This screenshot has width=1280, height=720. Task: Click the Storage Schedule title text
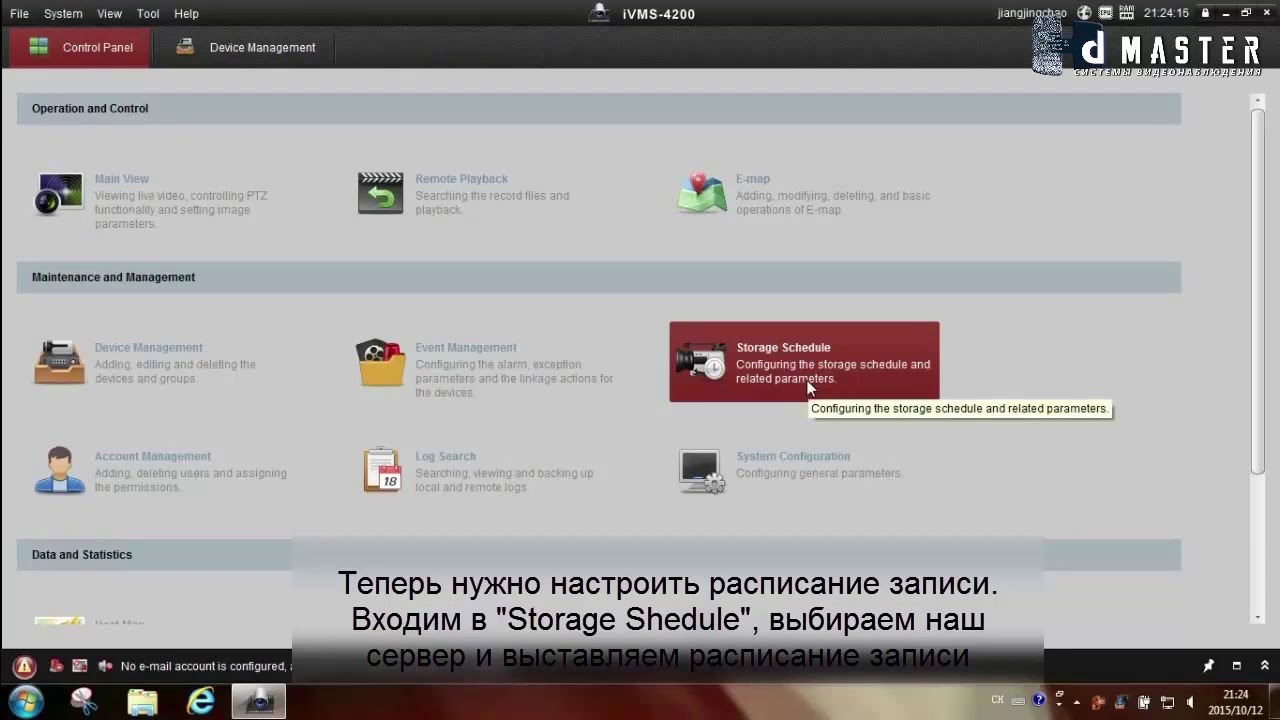[x=783, y=348]
